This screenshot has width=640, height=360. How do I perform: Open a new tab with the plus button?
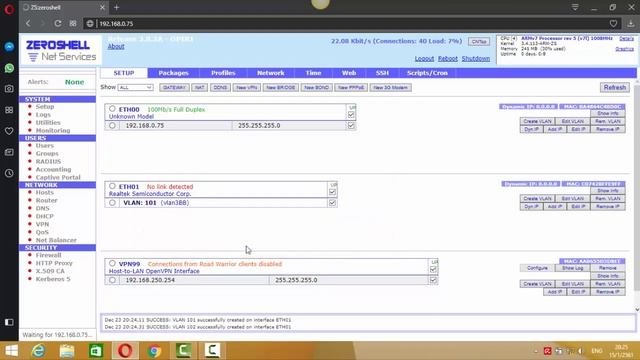point(116,7)
